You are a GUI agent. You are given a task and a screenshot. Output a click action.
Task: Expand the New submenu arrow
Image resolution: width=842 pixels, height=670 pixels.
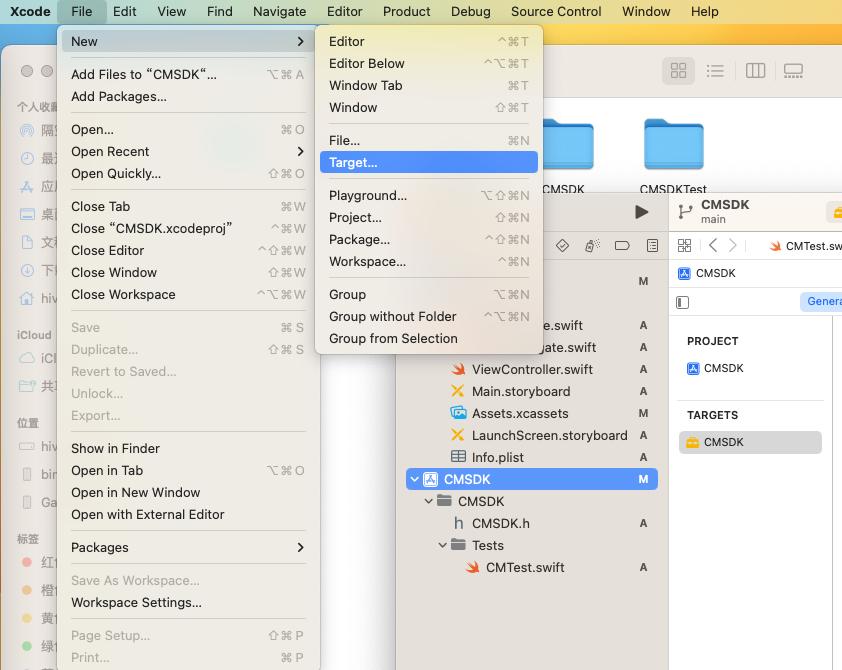(300, 41)
